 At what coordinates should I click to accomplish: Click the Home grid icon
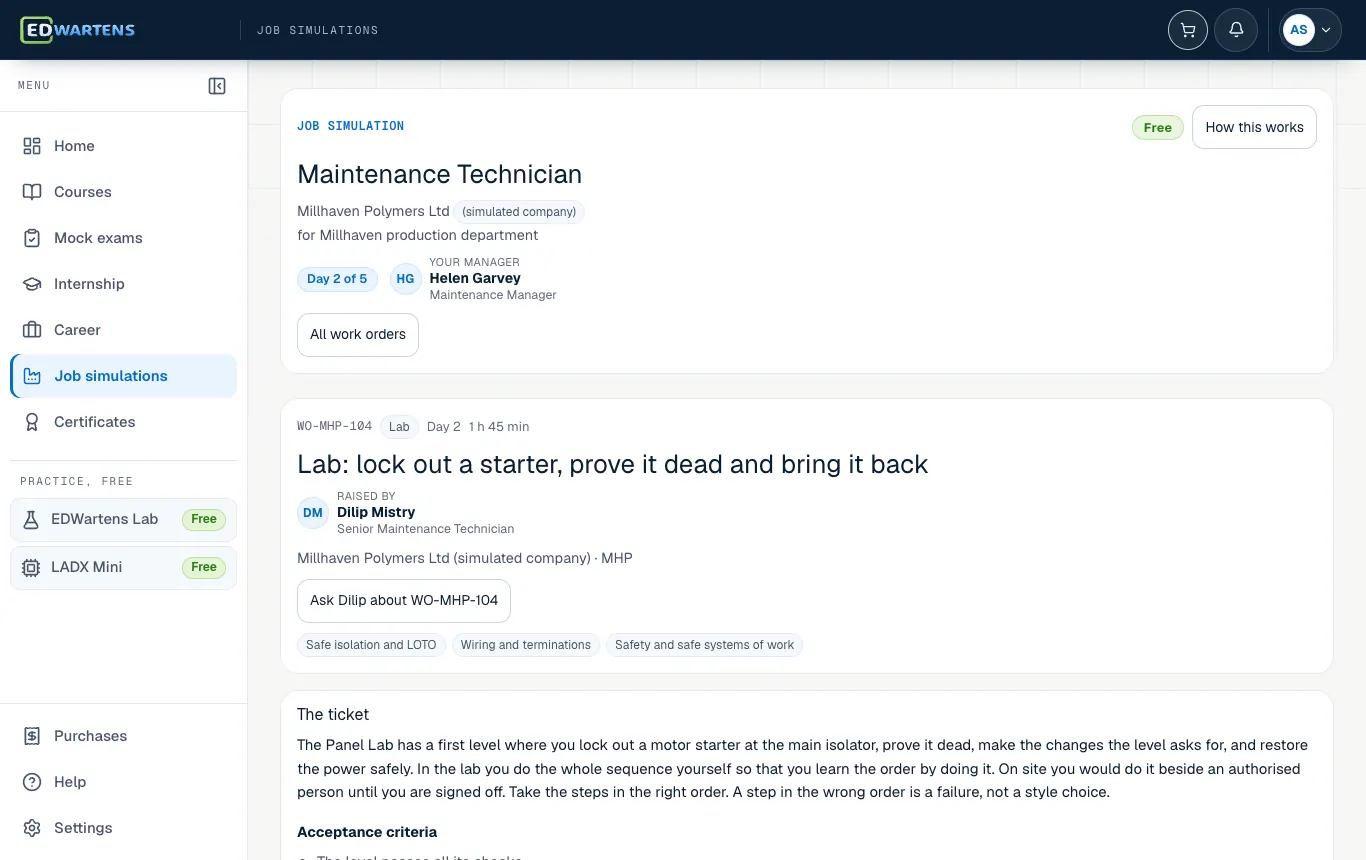(x=32, y=146)
